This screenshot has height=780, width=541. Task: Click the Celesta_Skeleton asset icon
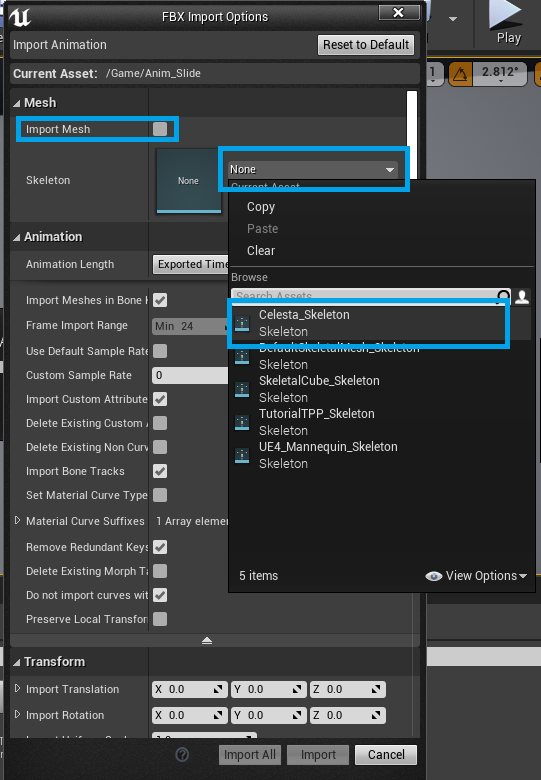point(242,323)
